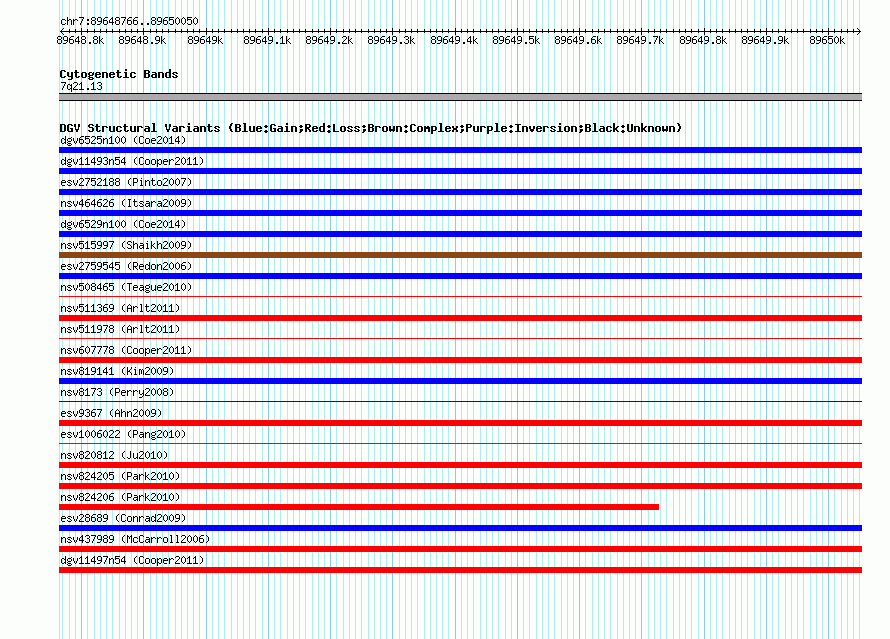
Task: Click the 89648.9k ruler tick label
Action: (142, 40)
